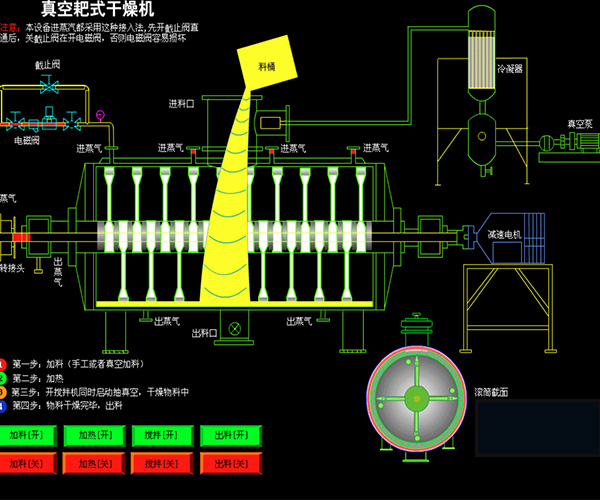Click the 截止阀 stop valve symbol
Screen dimensions: 600x500
point(47,88)
